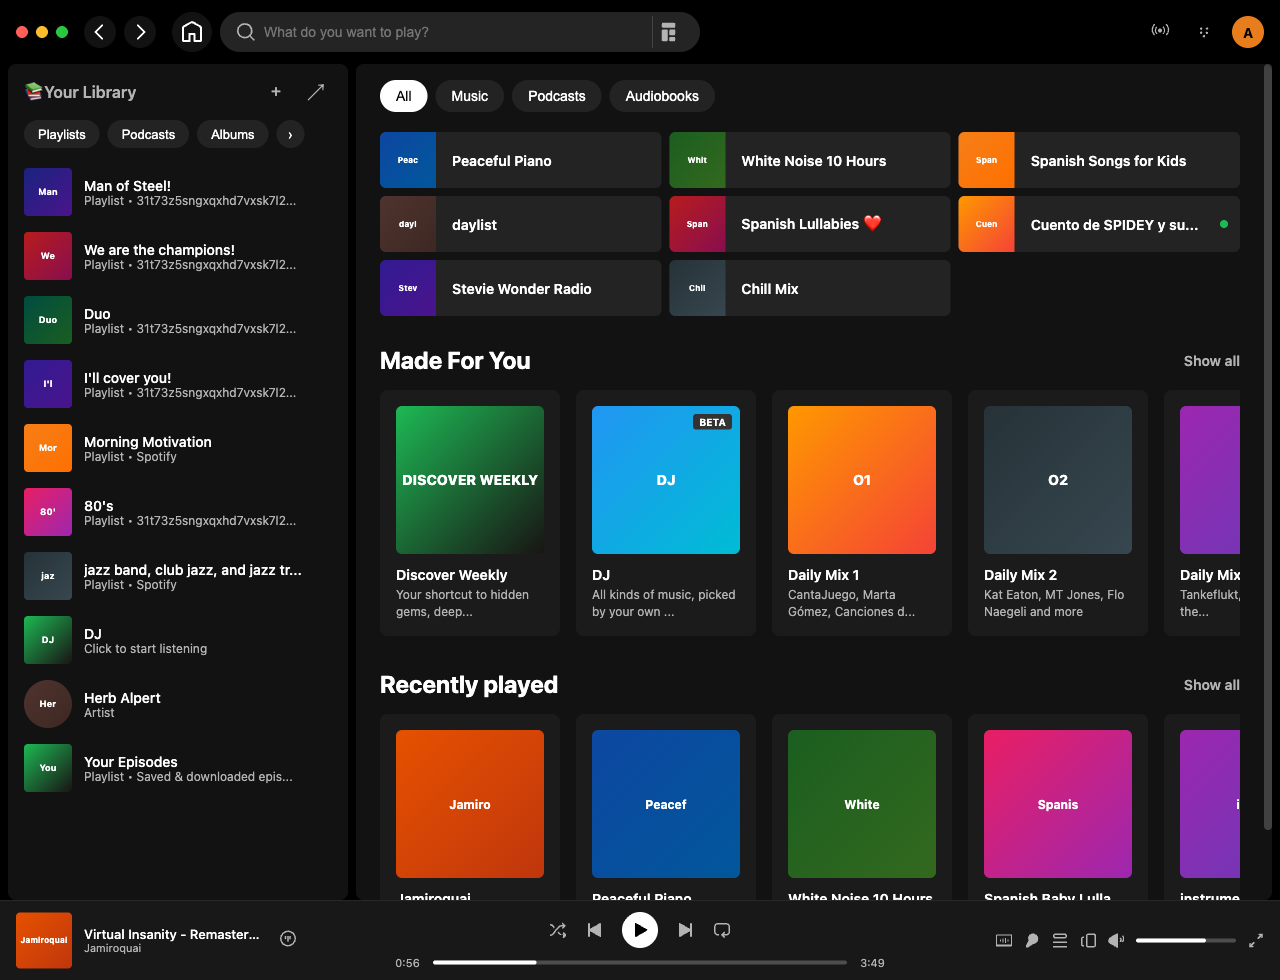Open the broadcast icon in top bar
The width and height of the screenshot is (1280, 980).
(x=1160, y=31)
